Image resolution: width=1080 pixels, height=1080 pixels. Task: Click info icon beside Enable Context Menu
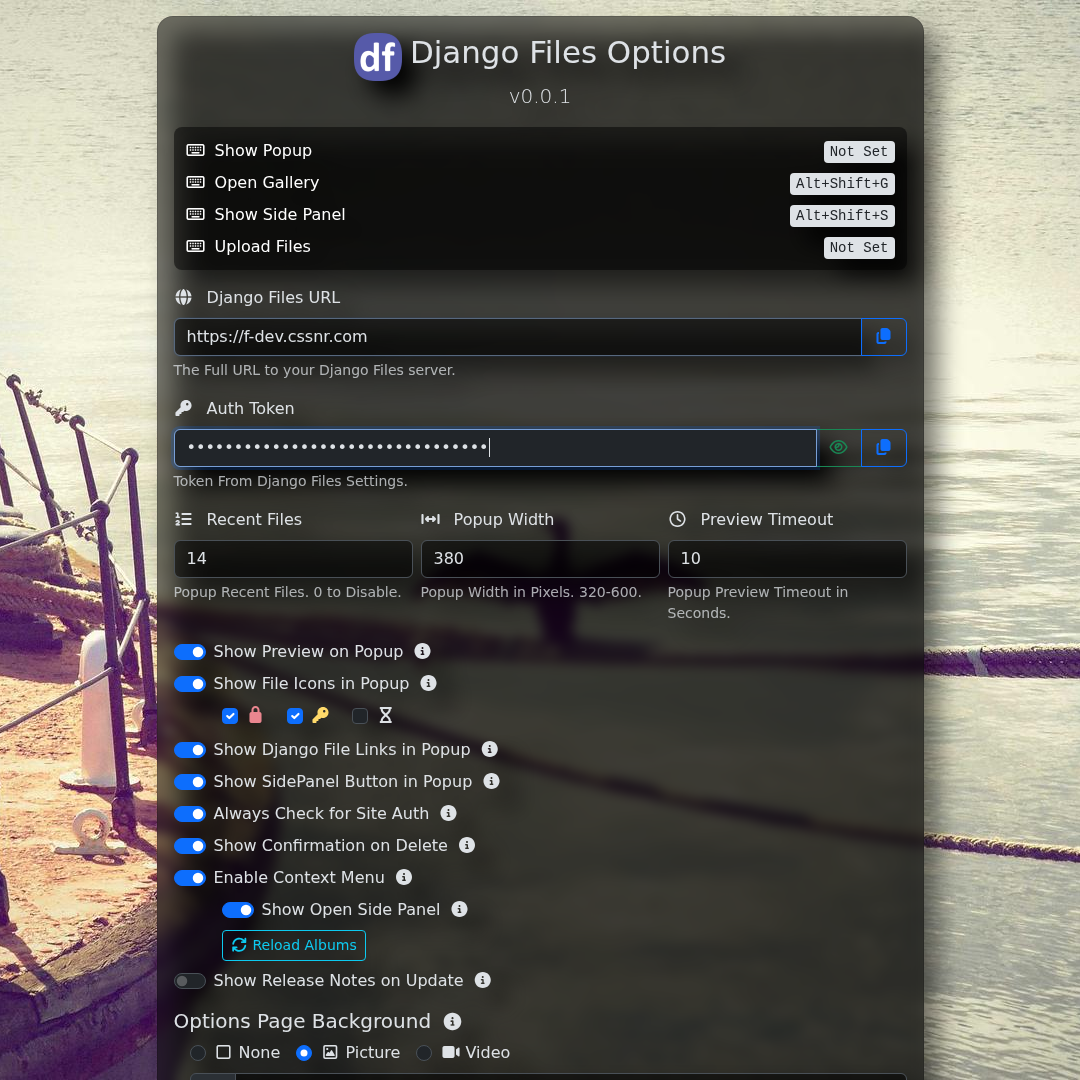click(404, 877)
